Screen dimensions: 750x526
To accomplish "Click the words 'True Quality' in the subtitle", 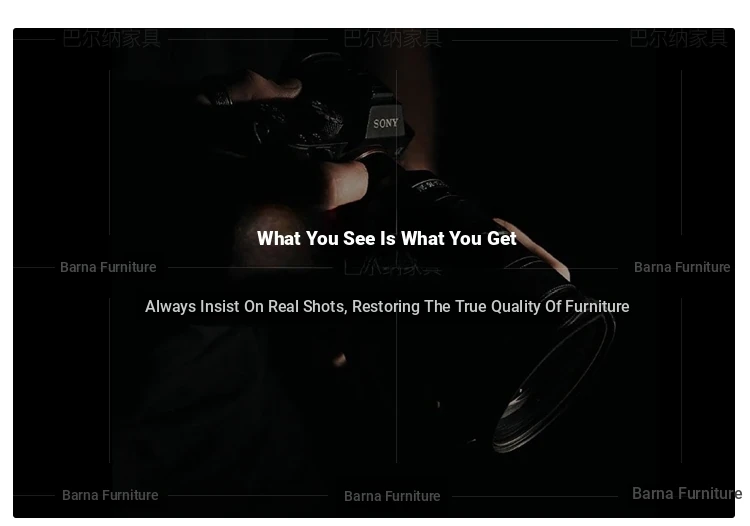I will [x=497, y=307].
